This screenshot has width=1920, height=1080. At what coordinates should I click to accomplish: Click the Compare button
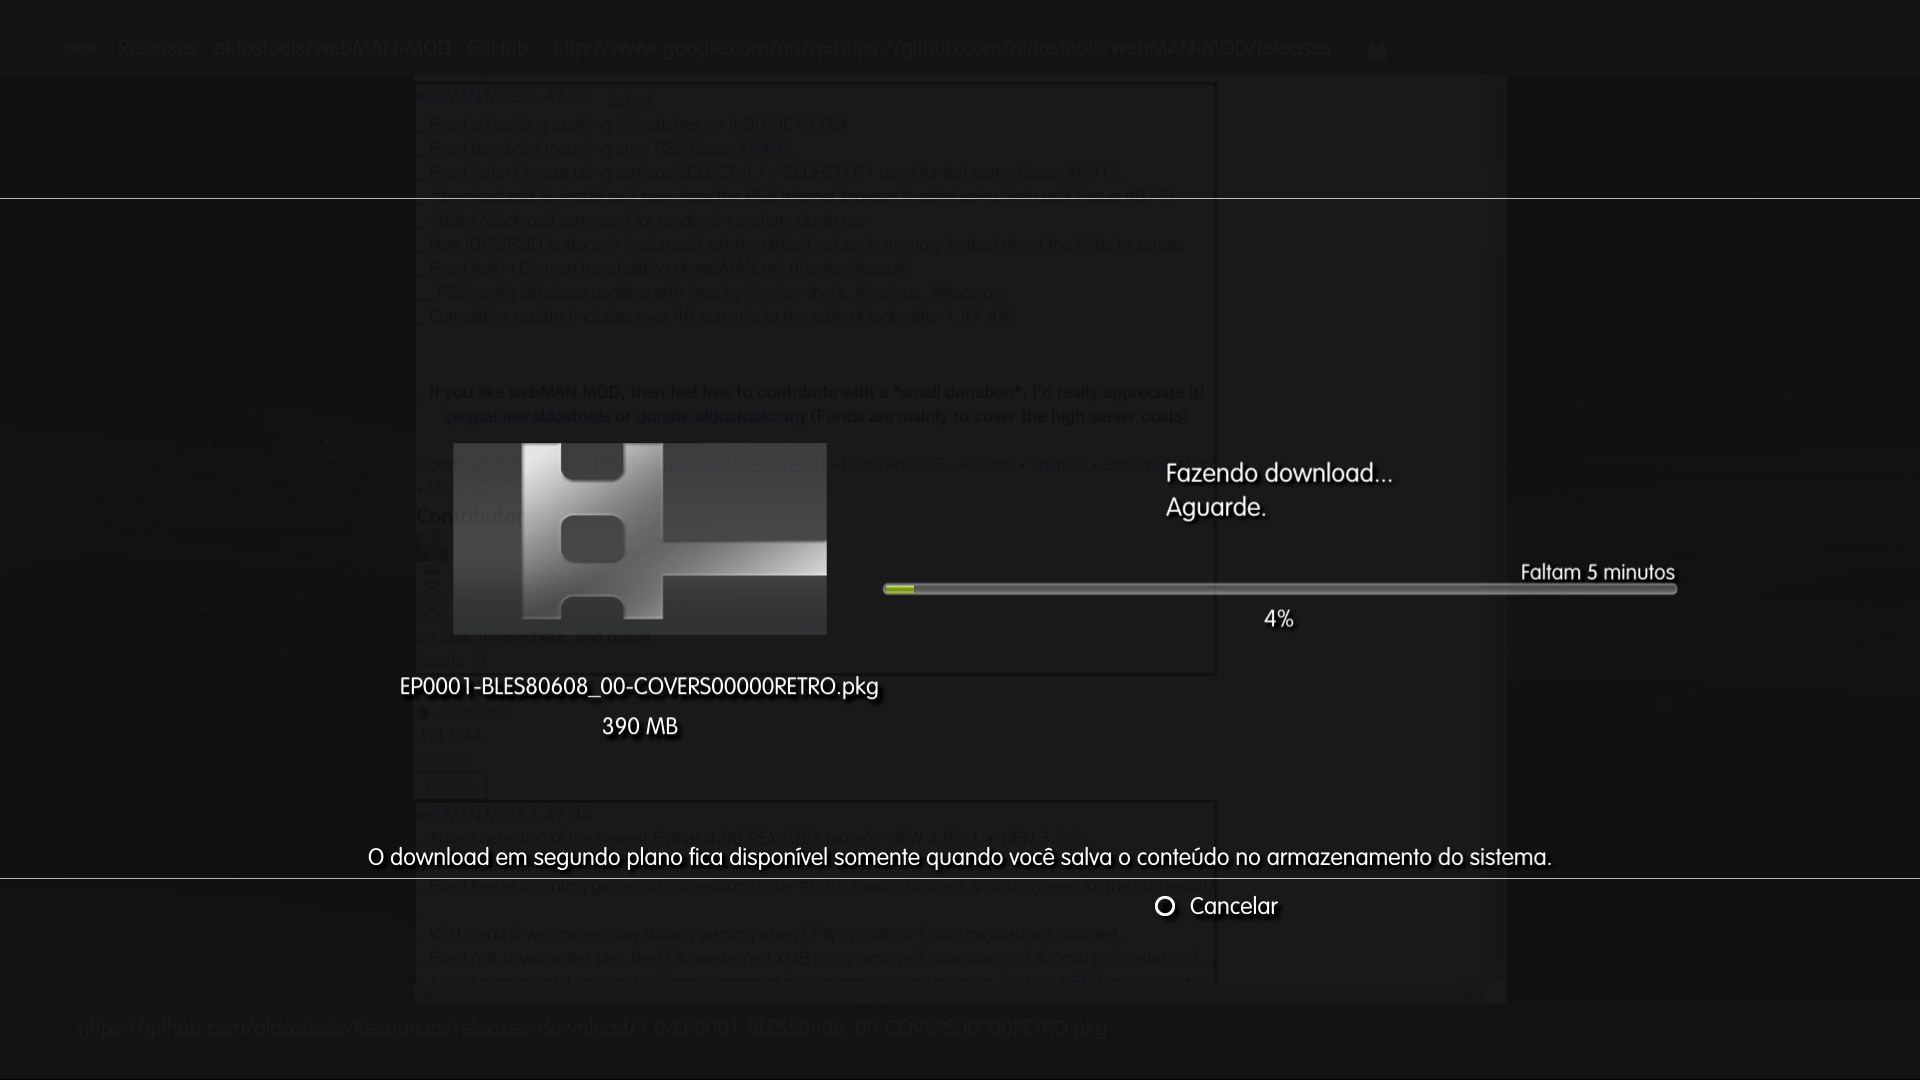click(x=450, y=786)
